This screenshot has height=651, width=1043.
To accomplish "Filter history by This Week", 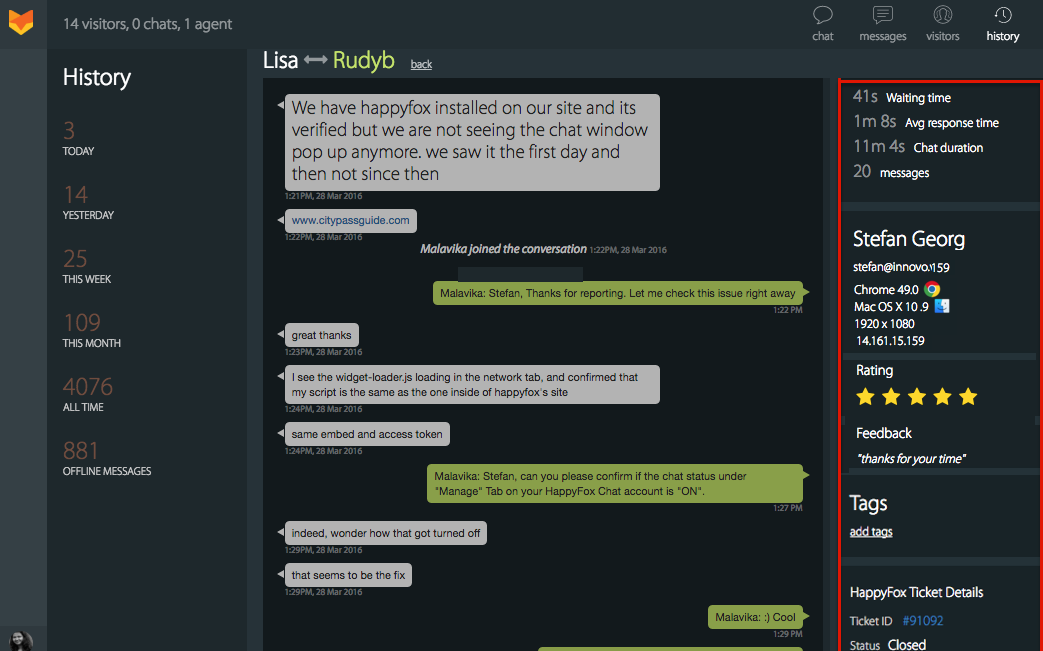I will click(x=86, y=266).
